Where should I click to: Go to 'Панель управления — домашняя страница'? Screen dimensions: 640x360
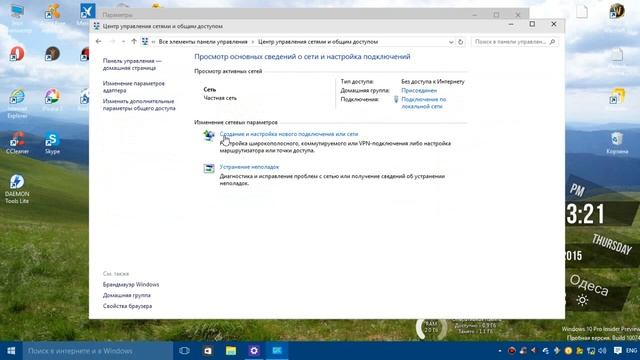(132, 64)
